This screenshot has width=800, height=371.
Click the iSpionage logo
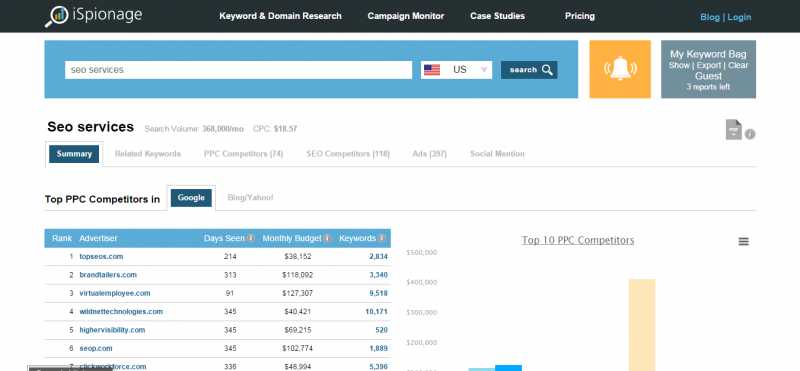[93, 15]
